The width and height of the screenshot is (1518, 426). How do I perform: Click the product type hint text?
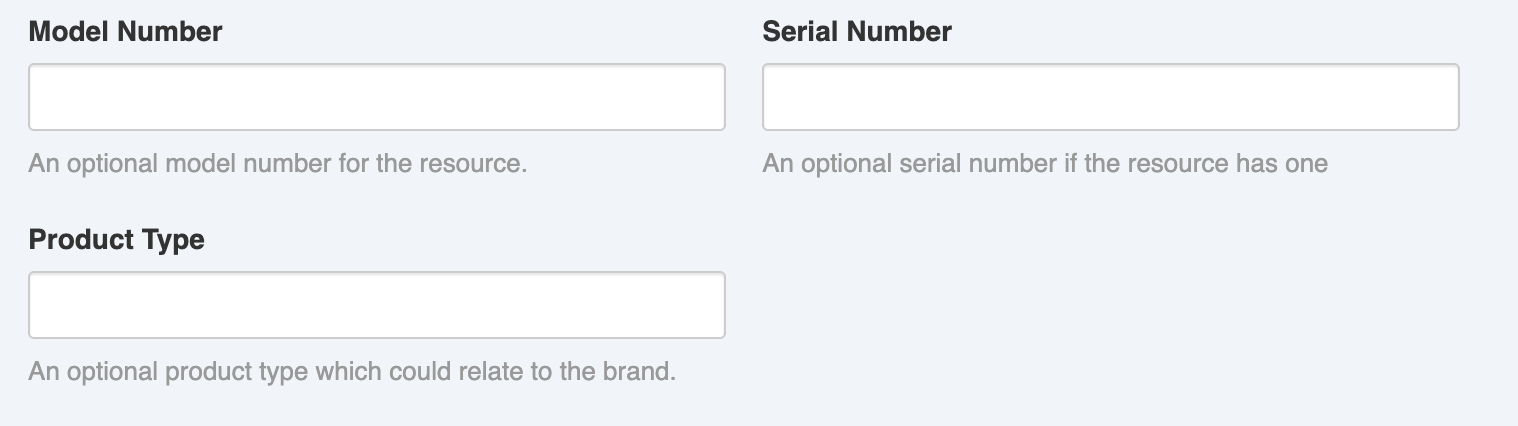click(352, 372)
